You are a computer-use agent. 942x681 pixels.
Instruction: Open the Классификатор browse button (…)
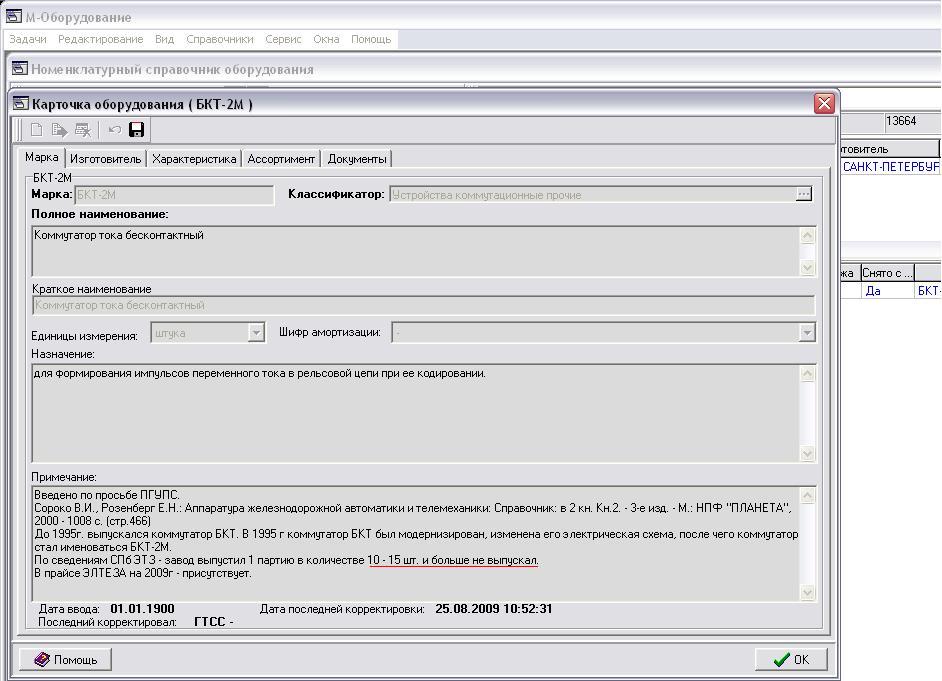804,195
